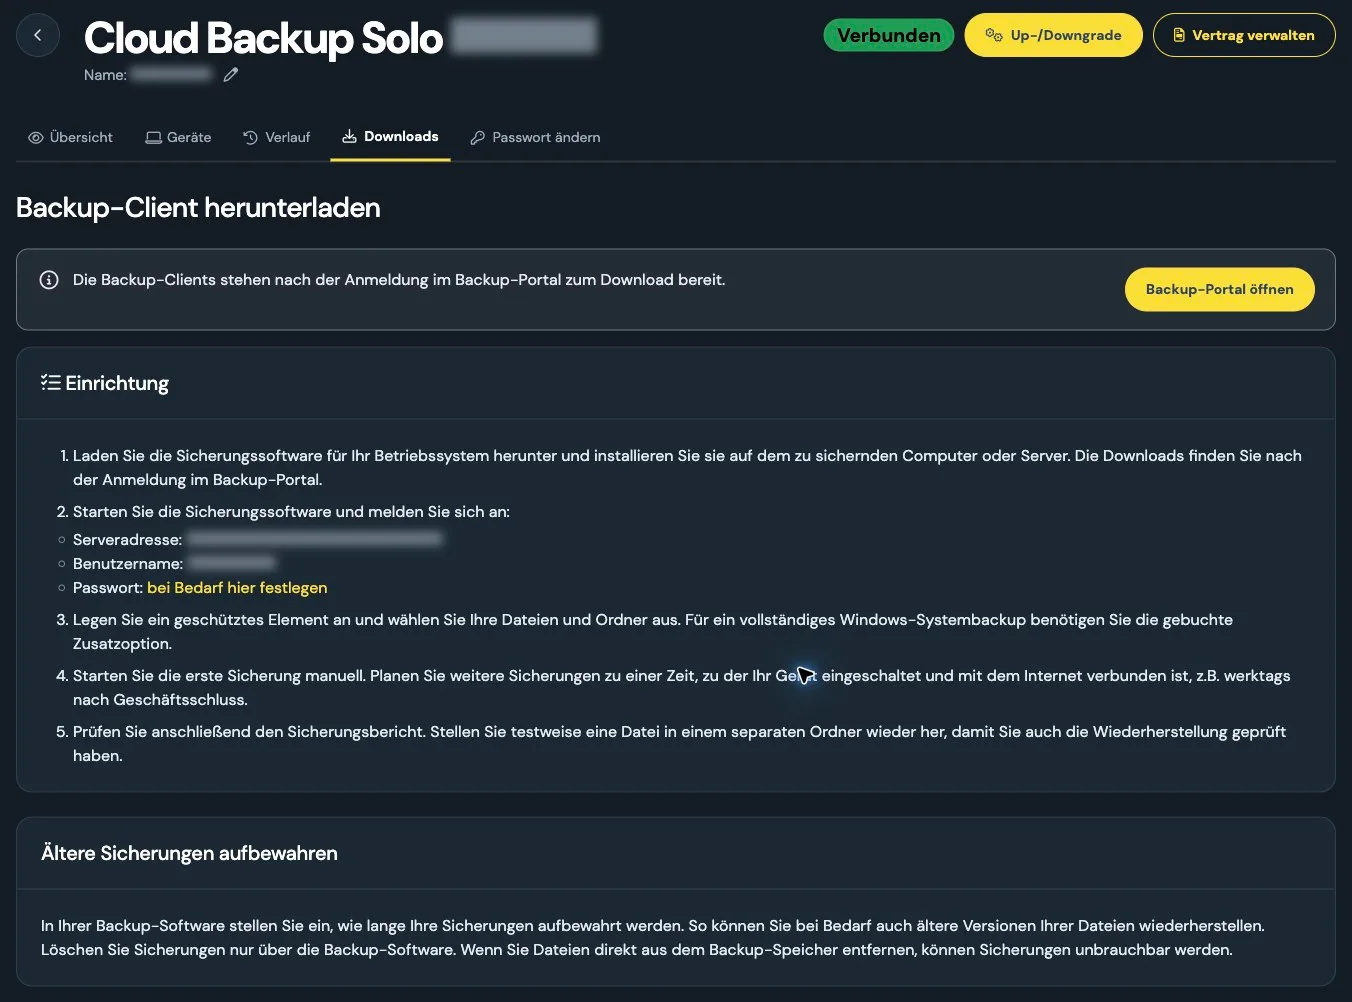Screen dimensions: 1352x1002
Task: Click the 'Passwort:' label in setup steps
Action: point(108,588)
